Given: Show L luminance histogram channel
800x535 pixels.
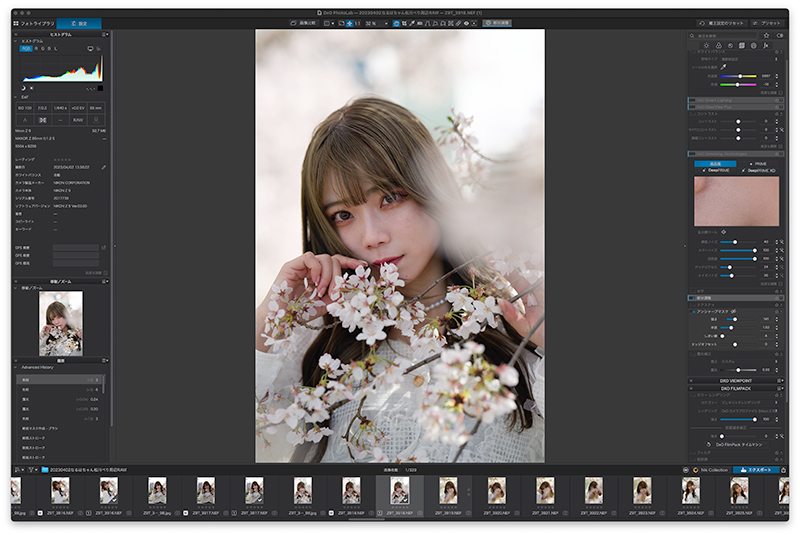Looking at the screenshot, I should point(56,48).
